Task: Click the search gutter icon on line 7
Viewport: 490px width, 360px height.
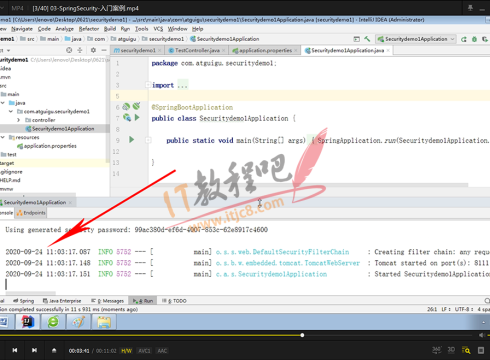Action: click(x=127, y=117)
